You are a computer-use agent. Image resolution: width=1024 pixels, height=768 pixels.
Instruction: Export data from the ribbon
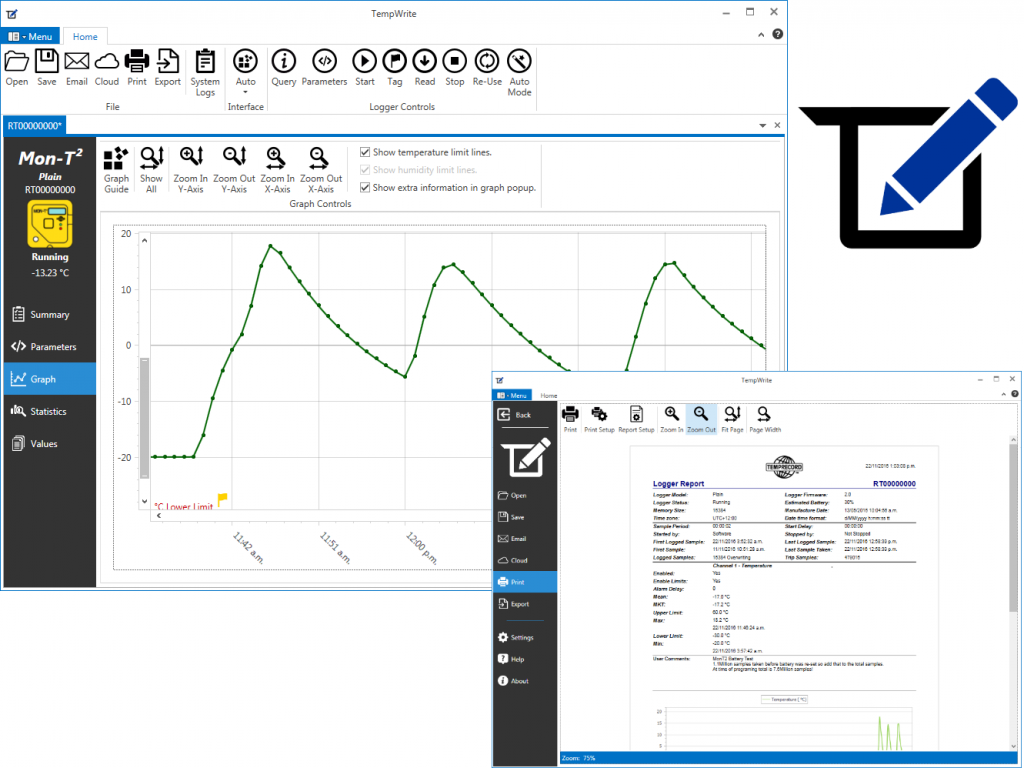(x=167, y=67)
